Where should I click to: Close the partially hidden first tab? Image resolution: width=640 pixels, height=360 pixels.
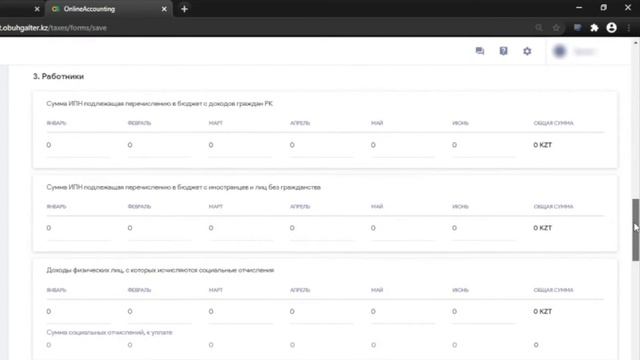click(37, 9)
